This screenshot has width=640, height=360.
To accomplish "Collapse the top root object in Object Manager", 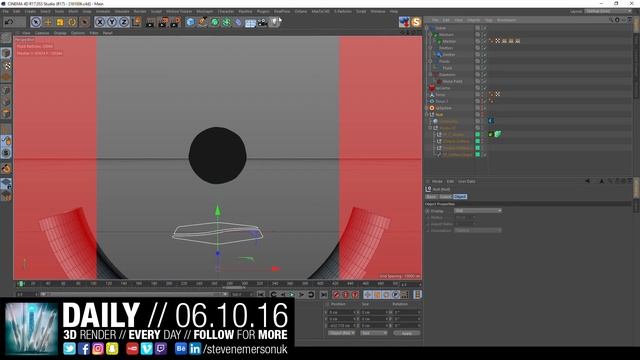I will 427,28.
